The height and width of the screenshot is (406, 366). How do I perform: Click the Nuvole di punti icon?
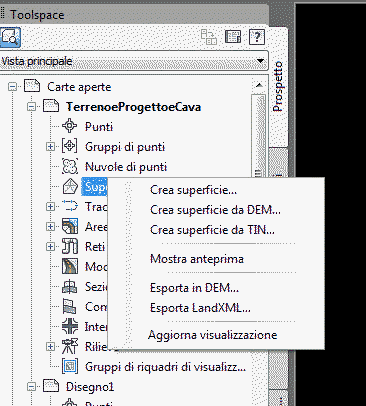click(70, 166)
